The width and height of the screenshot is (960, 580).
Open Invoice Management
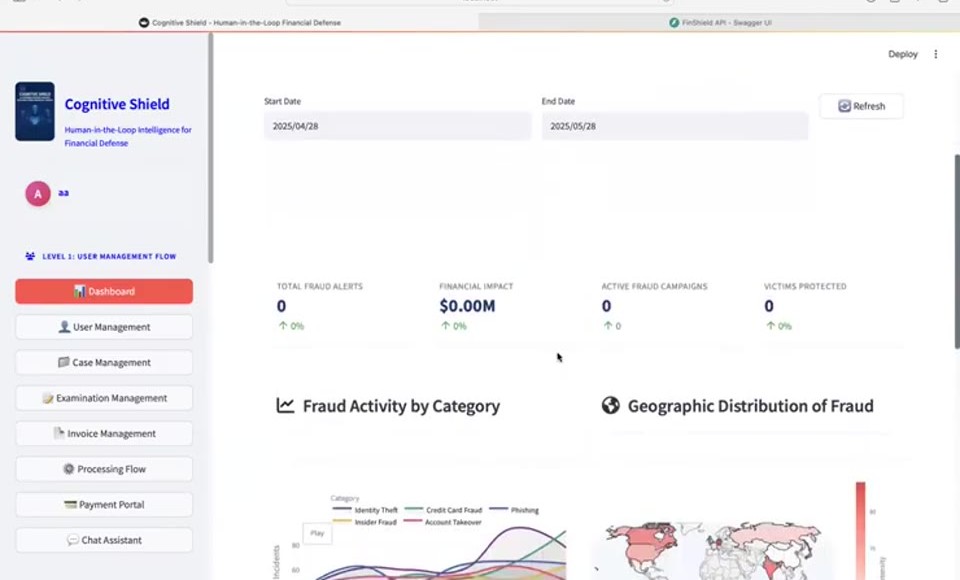click(104, 433)
